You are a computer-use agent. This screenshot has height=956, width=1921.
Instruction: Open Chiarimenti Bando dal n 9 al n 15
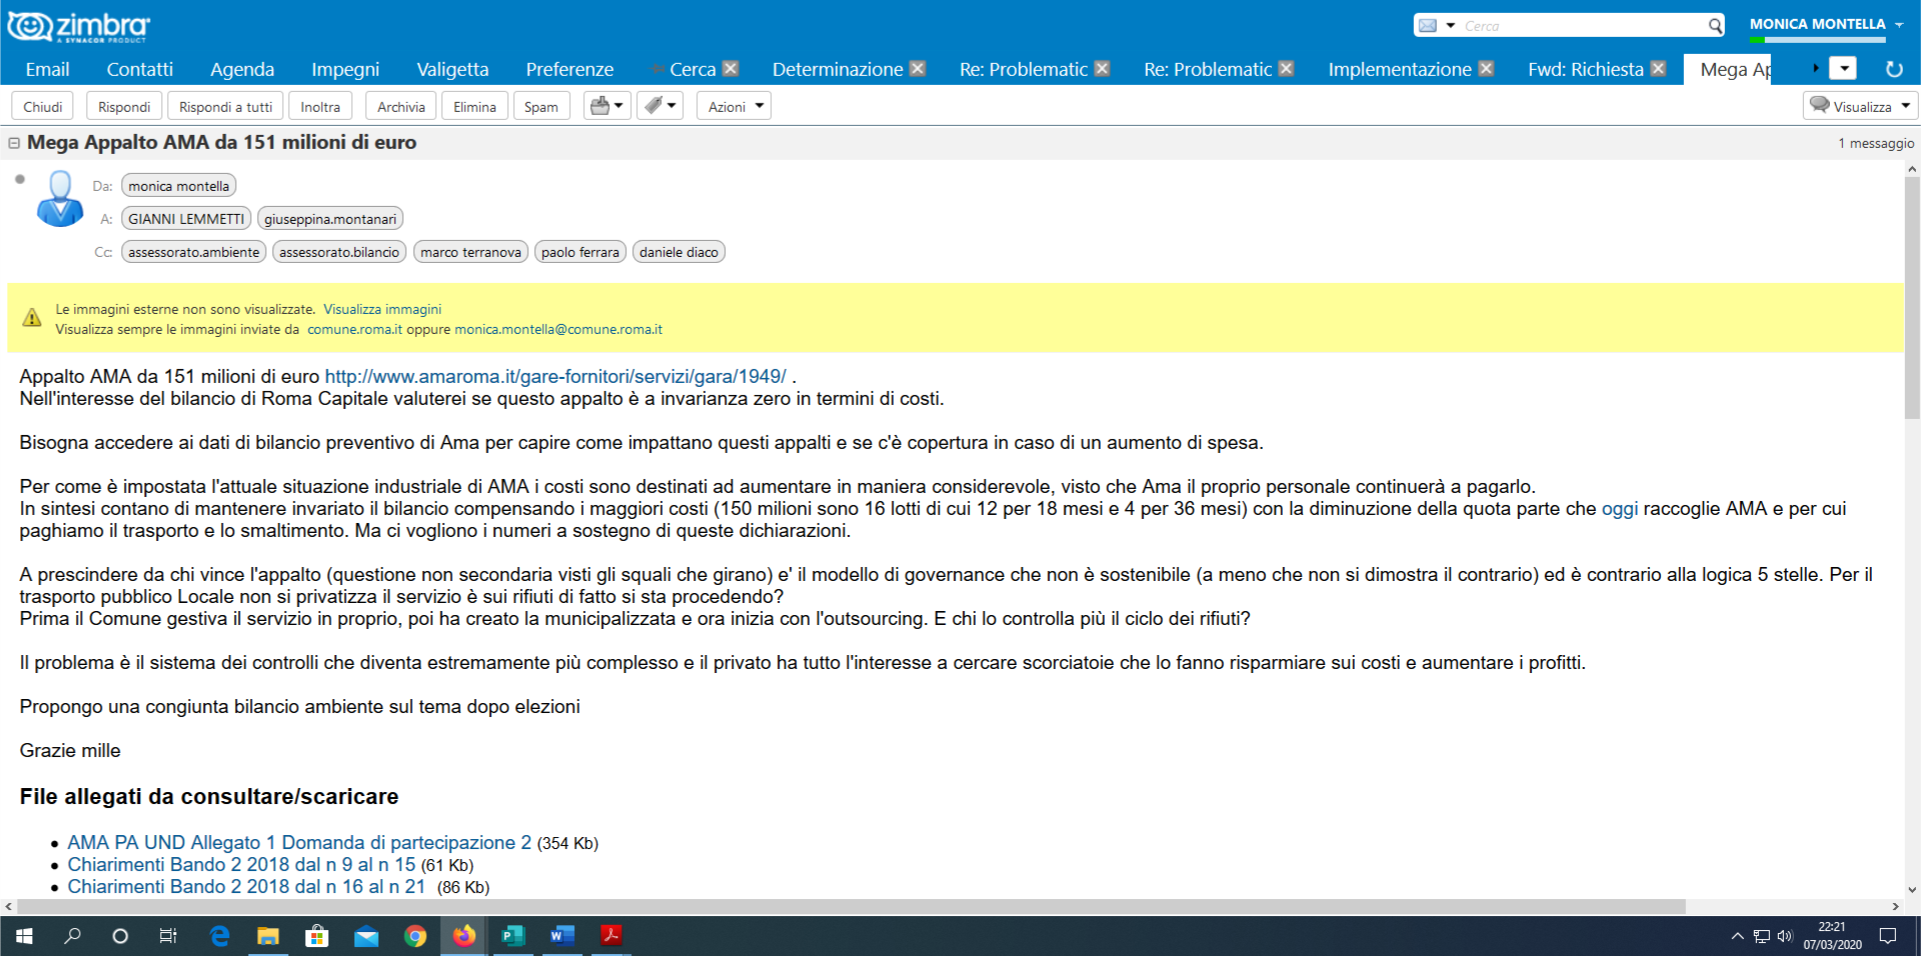pyautogui.click(x=241, y=864)
